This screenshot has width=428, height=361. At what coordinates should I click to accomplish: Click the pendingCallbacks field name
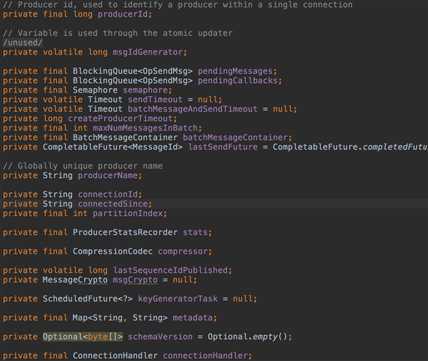pos(238,80)
